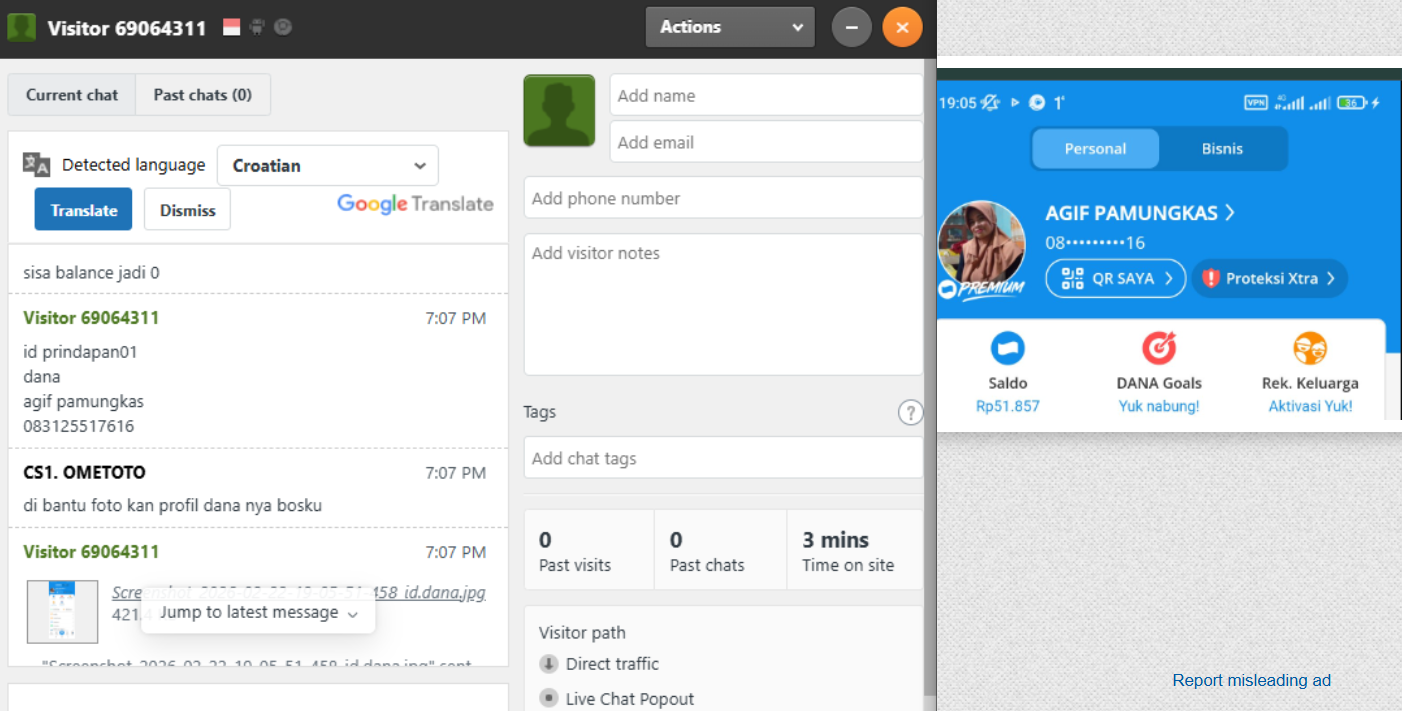The height and width of the screenshot is (711, 1402).
Task: Click message 'di bantu foto kan profil dana nya bosku'
Action: pyautogui.click(x=172, y=505)
